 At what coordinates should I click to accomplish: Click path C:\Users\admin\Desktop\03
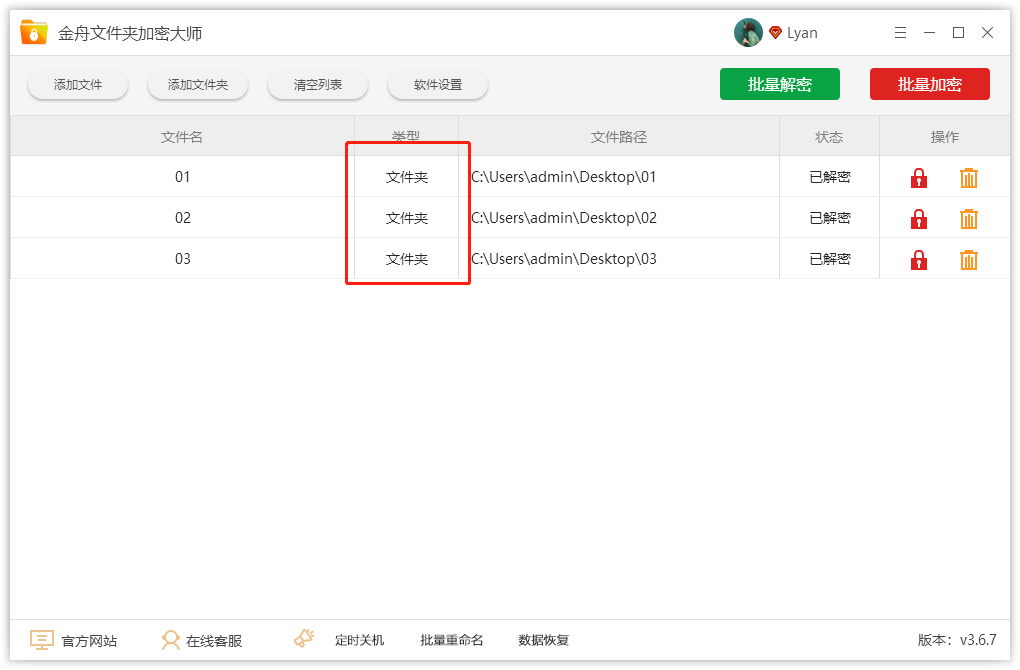[x=563, y=259]
